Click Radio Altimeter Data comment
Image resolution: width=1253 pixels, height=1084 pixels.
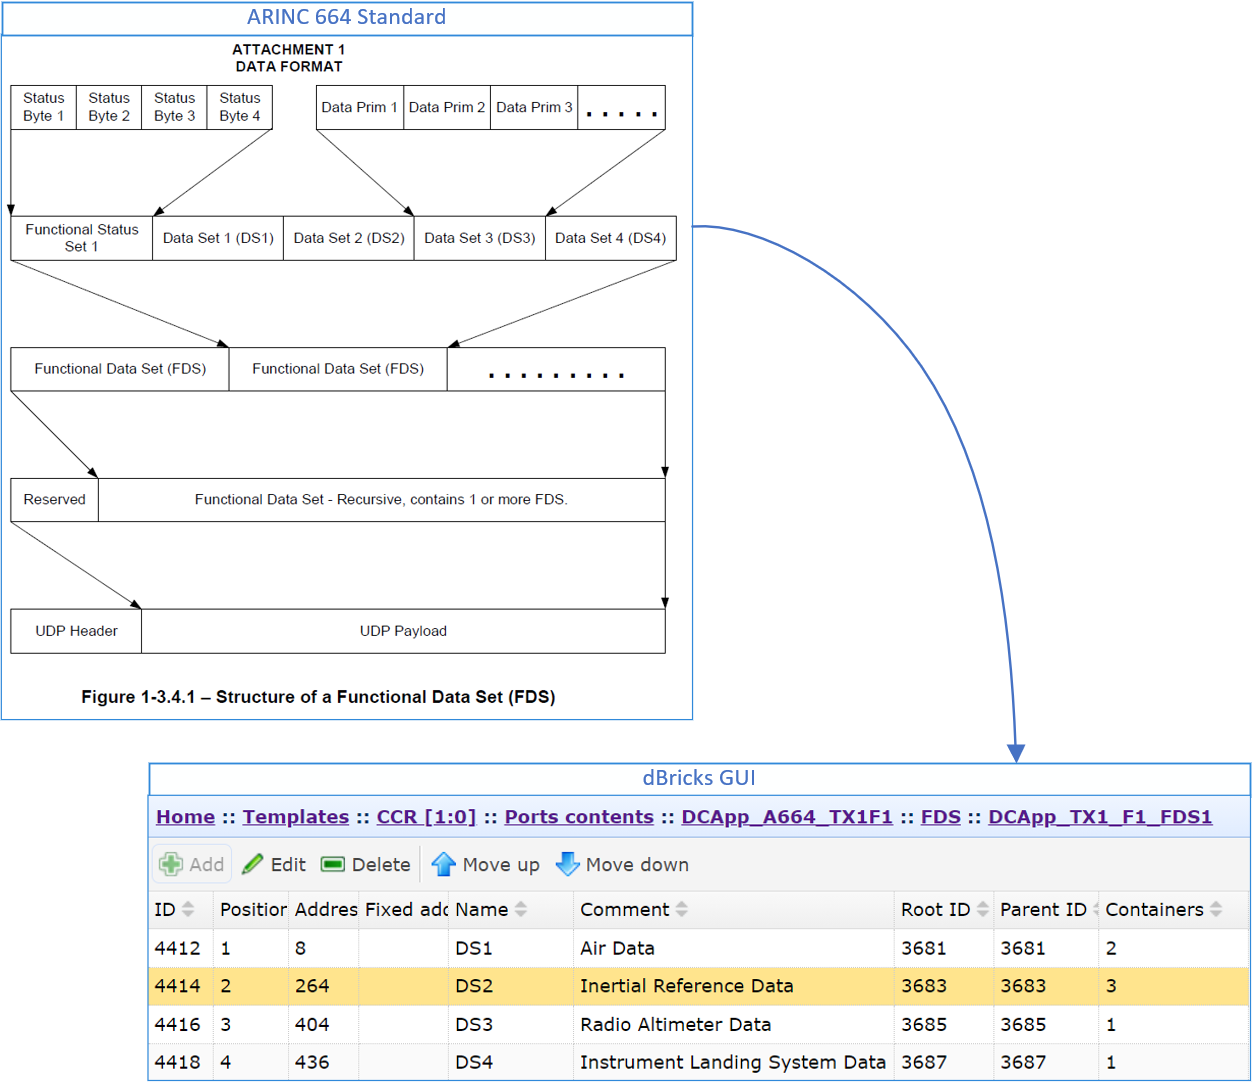676,1024
